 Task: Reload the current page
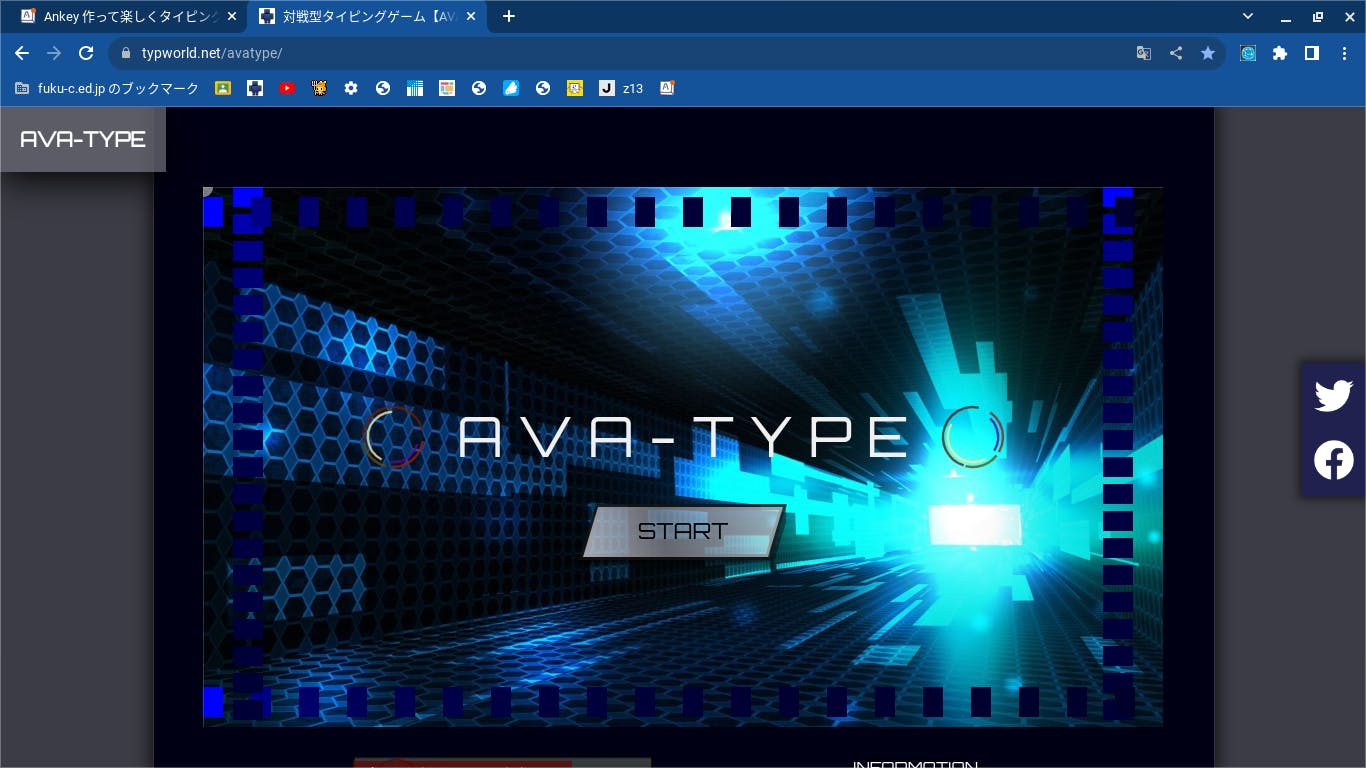[x=86, y=53]
